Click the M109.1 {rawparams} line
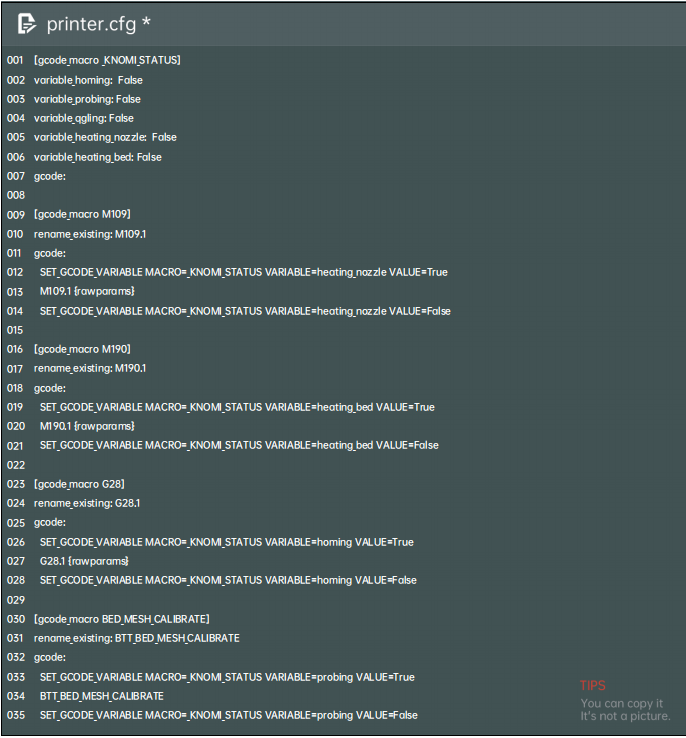 tap(87, 291)
